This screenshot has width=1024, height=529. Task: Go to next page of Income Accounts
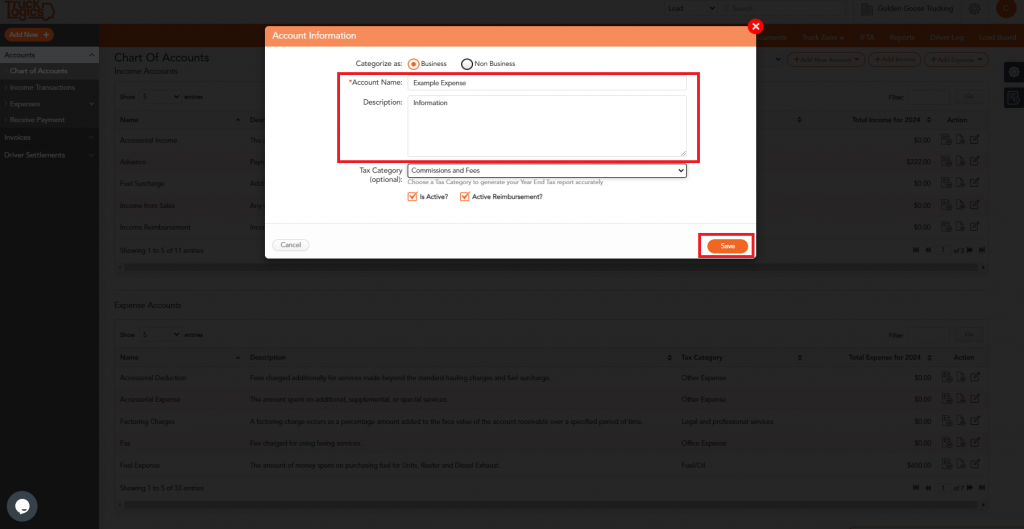970,250
